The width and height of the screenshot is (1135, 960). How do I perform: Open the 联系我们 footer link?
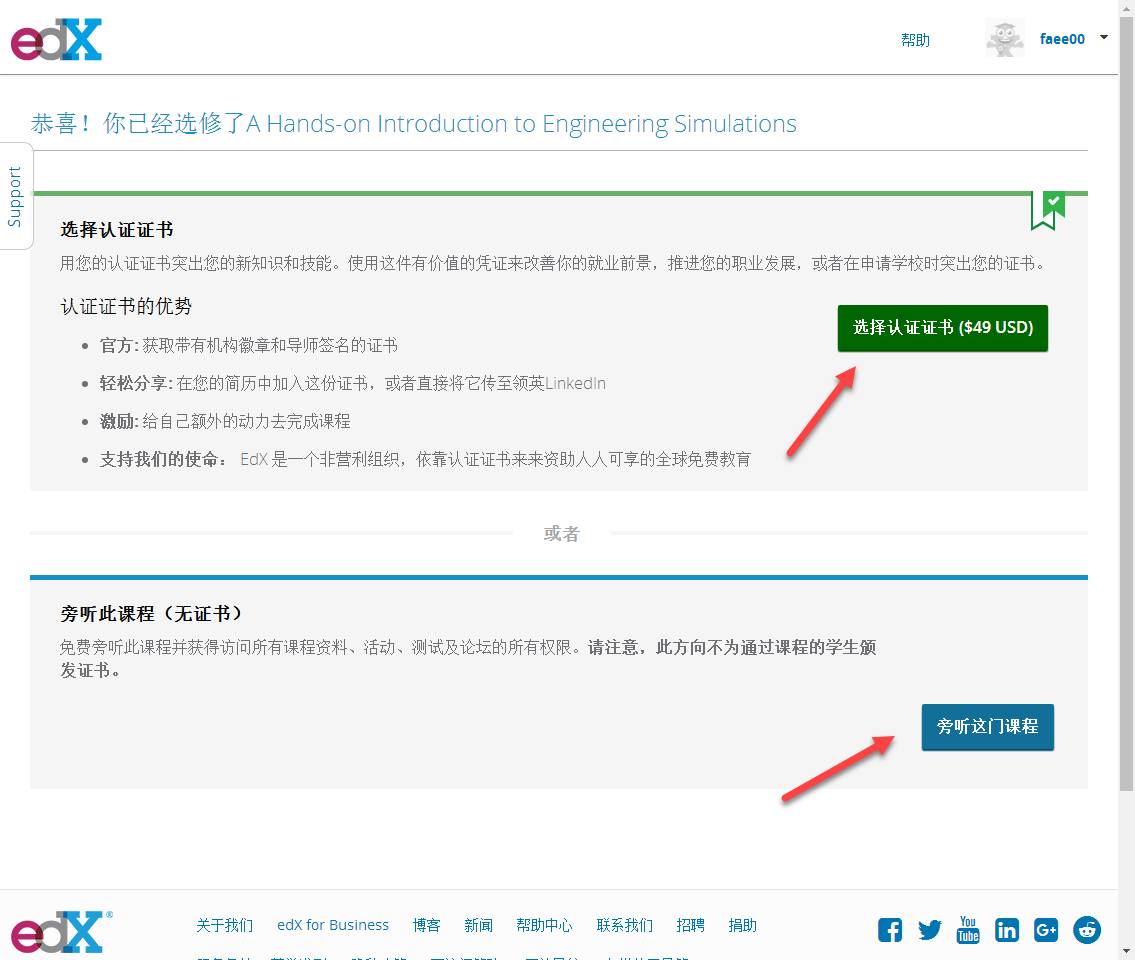pos(625,925)
